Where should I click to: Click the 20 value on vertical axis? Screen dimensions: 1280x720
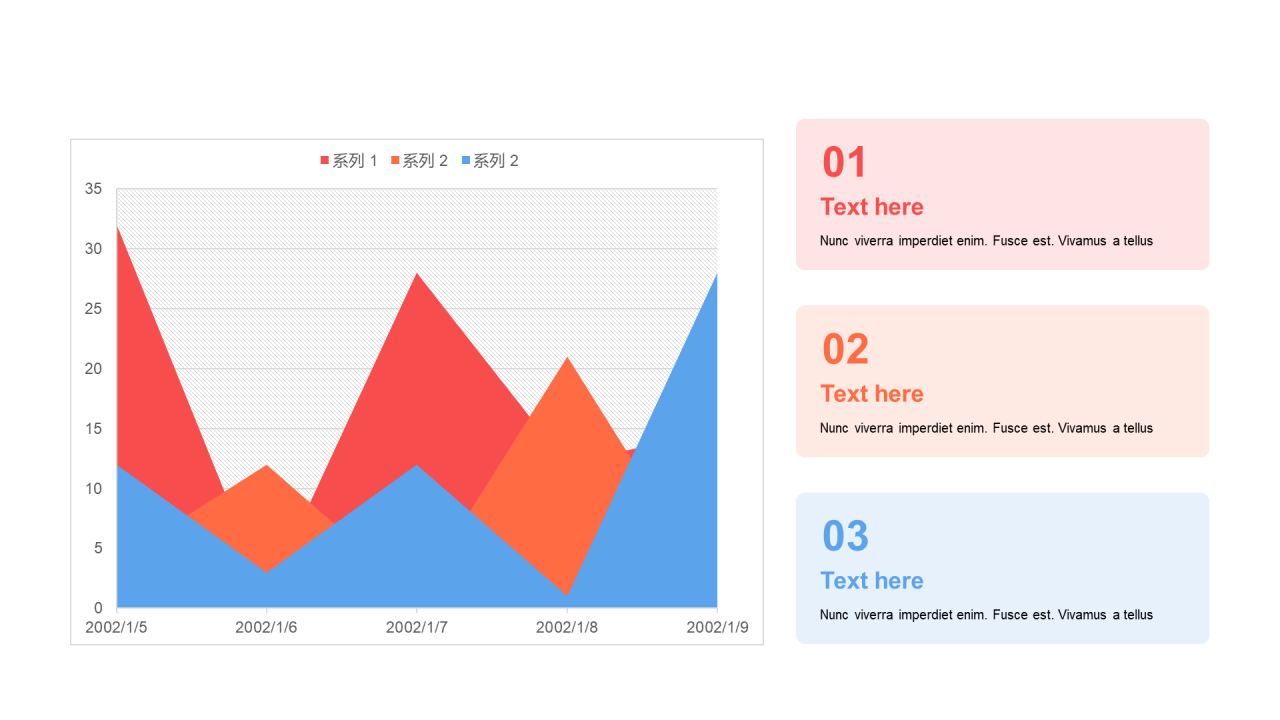pyautogui.click(x=94, y=369)
